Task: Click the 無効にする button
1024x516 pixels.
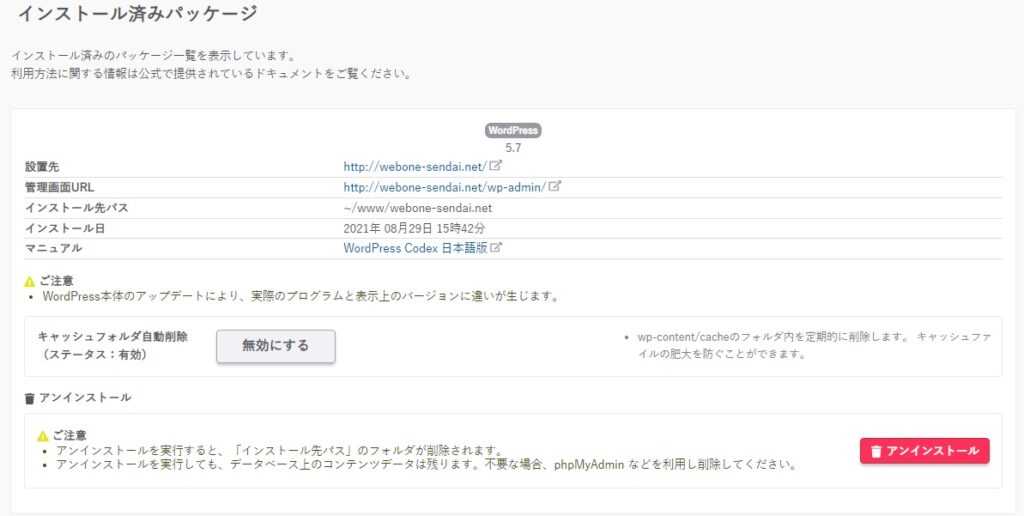Action: pos(276,346)
